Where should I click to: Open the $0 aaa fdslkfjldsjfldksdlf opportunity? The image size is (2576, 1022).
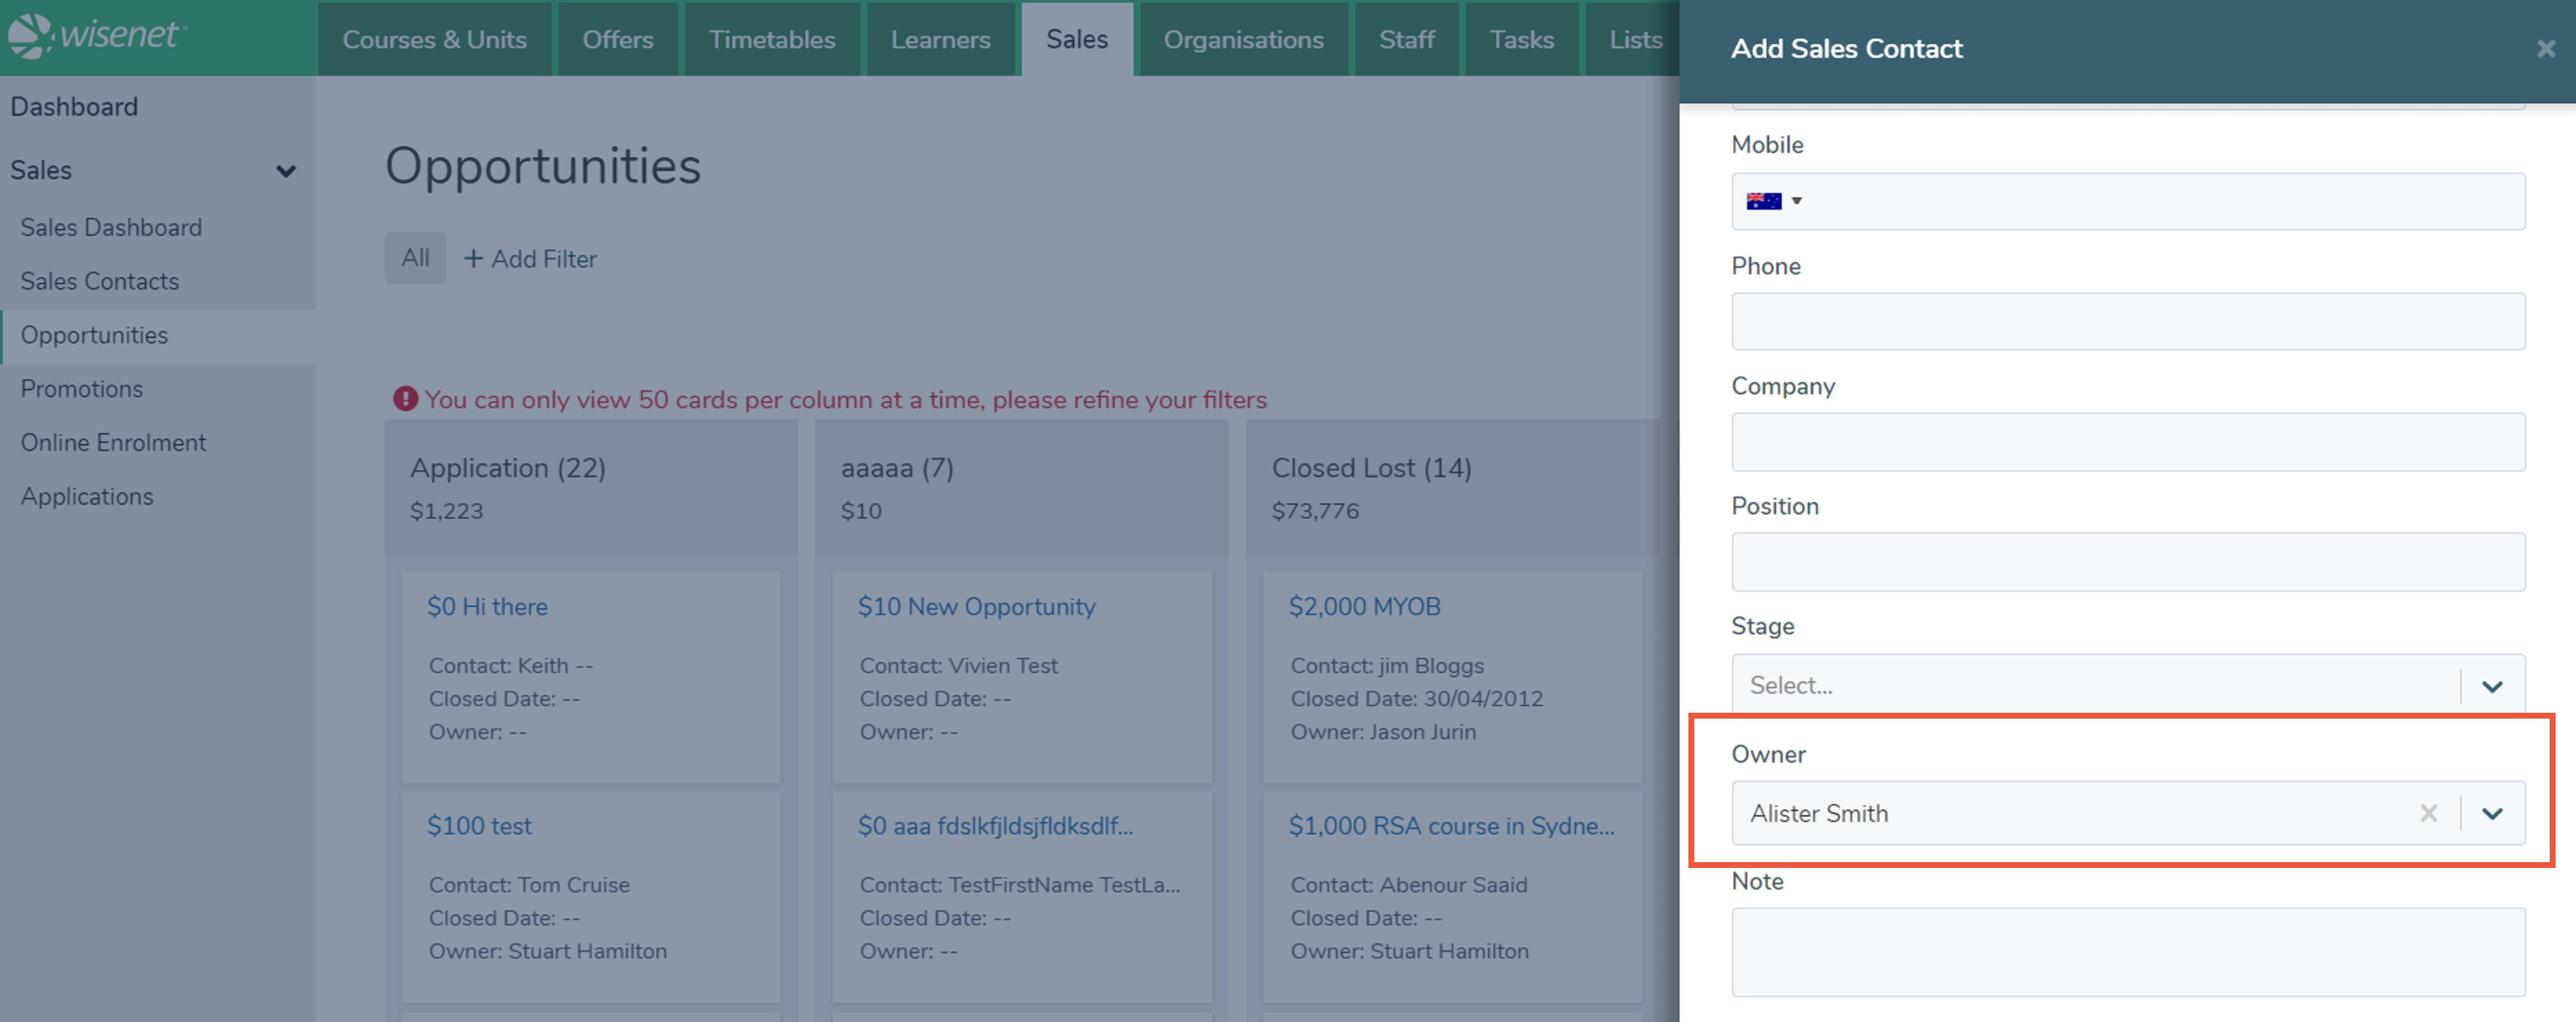coord(995,826)
